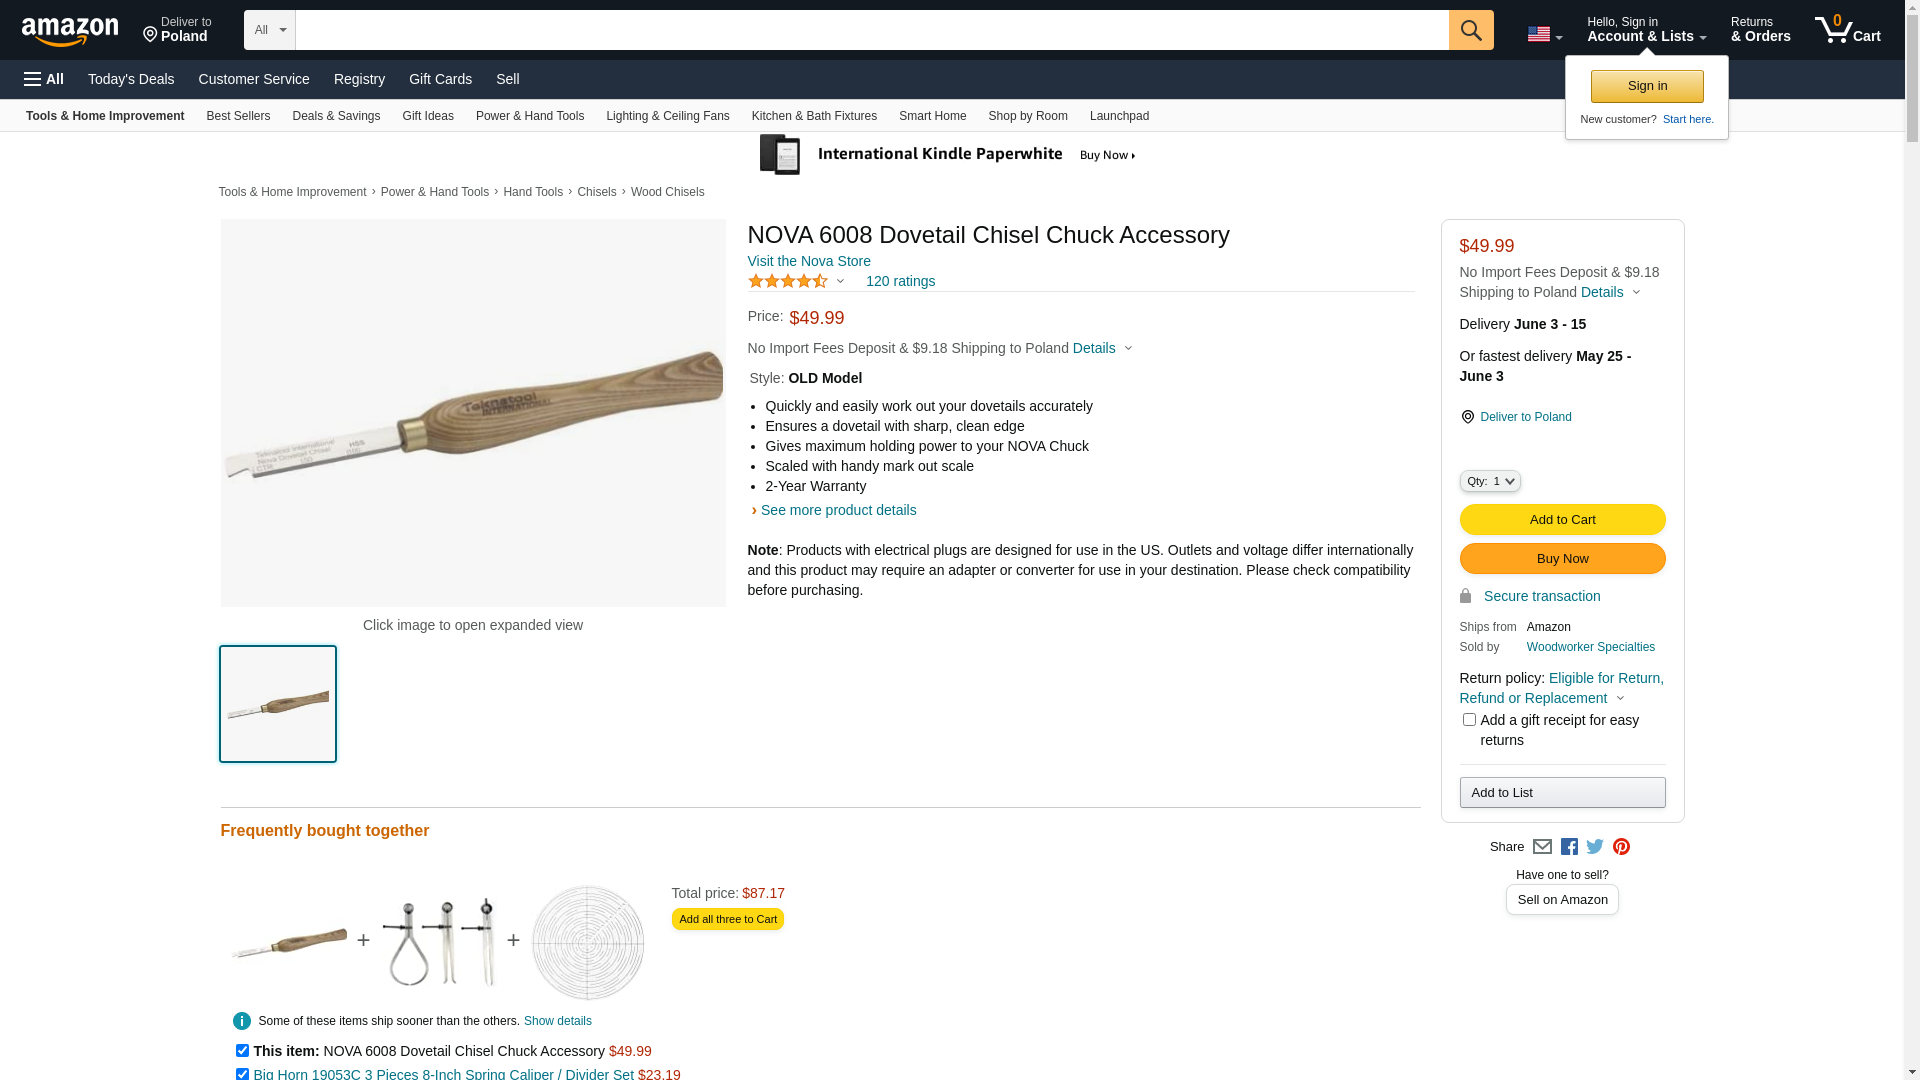
Task: Share product on Twitter
Action: 1595,847
